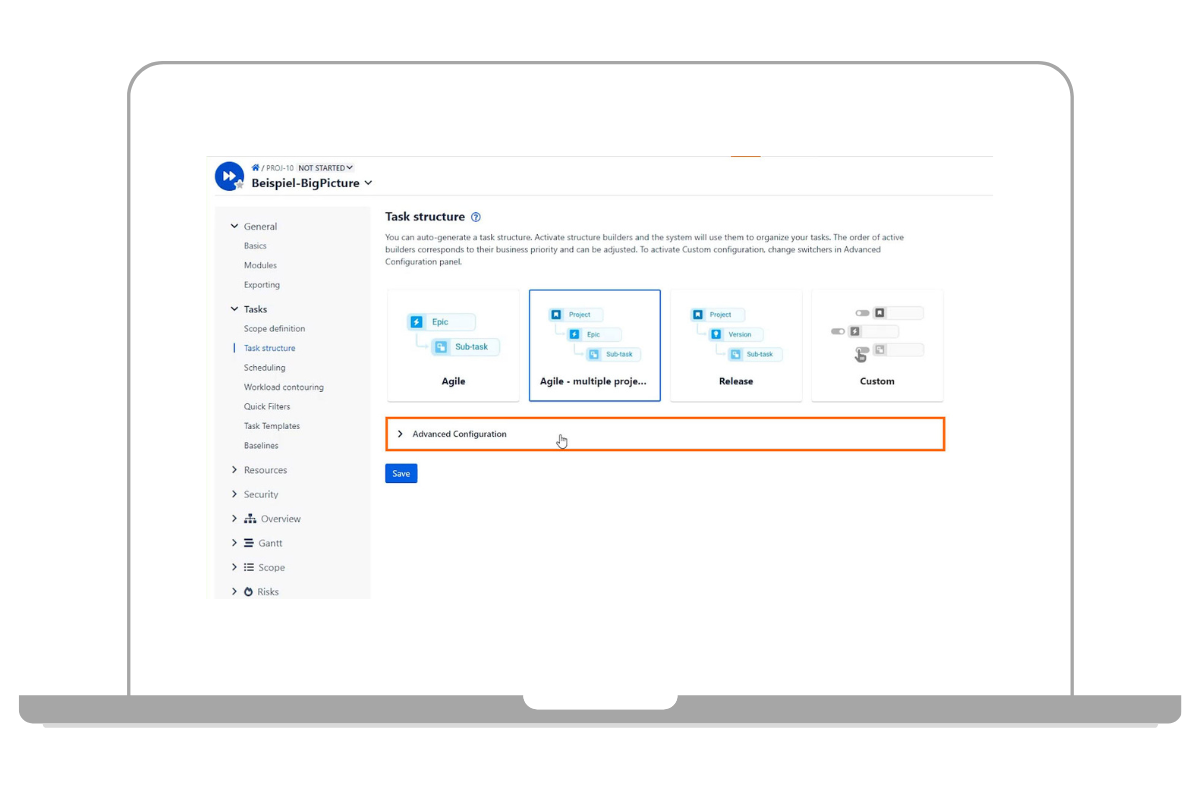Screen dimensions: 1200x790
Task: Open the NOT STARTED status dropdown
Action: 325,168
